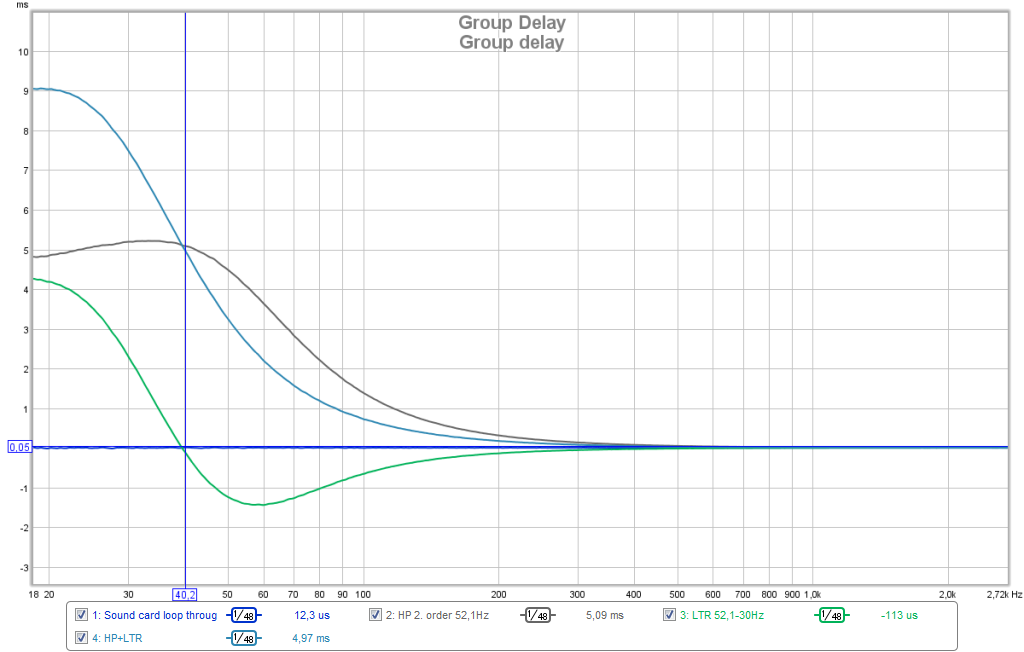
Task: Open 1/48 smoothing icon for Sound card trace
Action: [244, 615]
